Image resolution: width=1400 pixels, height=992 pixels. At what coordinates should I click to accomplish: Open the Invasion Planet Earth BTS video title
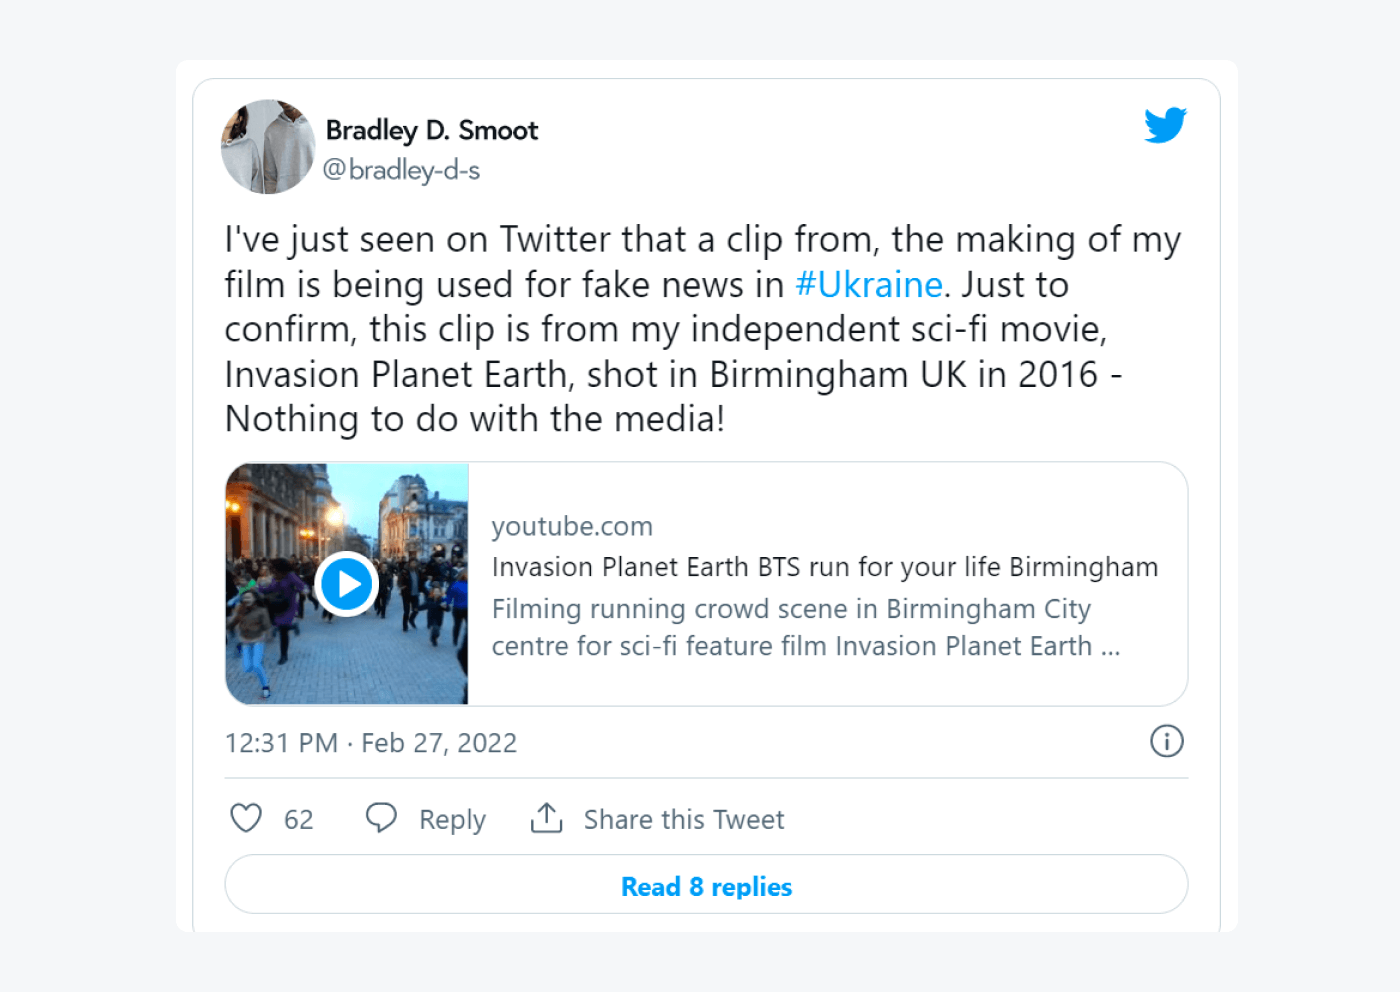pos(824,567)
